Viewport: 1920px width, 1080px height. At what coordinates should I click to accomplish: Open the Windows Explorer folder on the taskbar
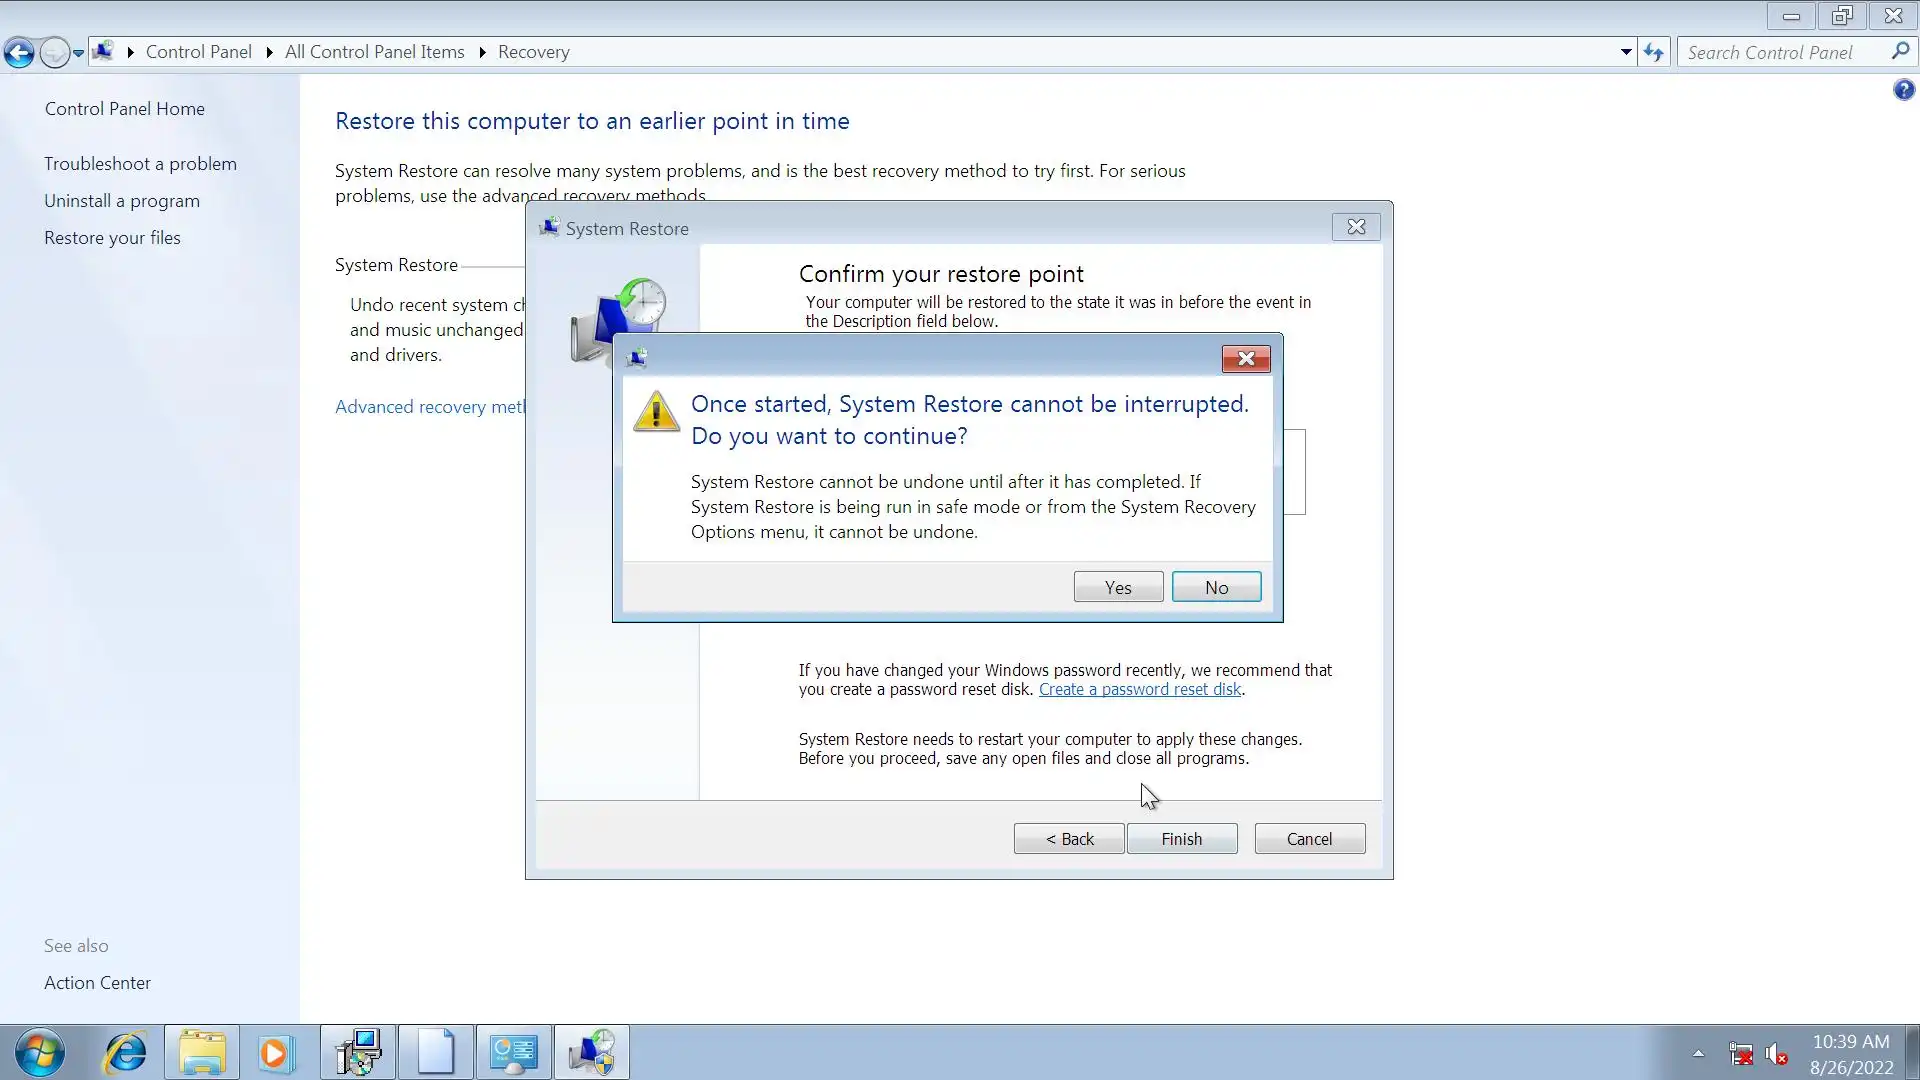pyautogui.click(x=202, y=1052)
